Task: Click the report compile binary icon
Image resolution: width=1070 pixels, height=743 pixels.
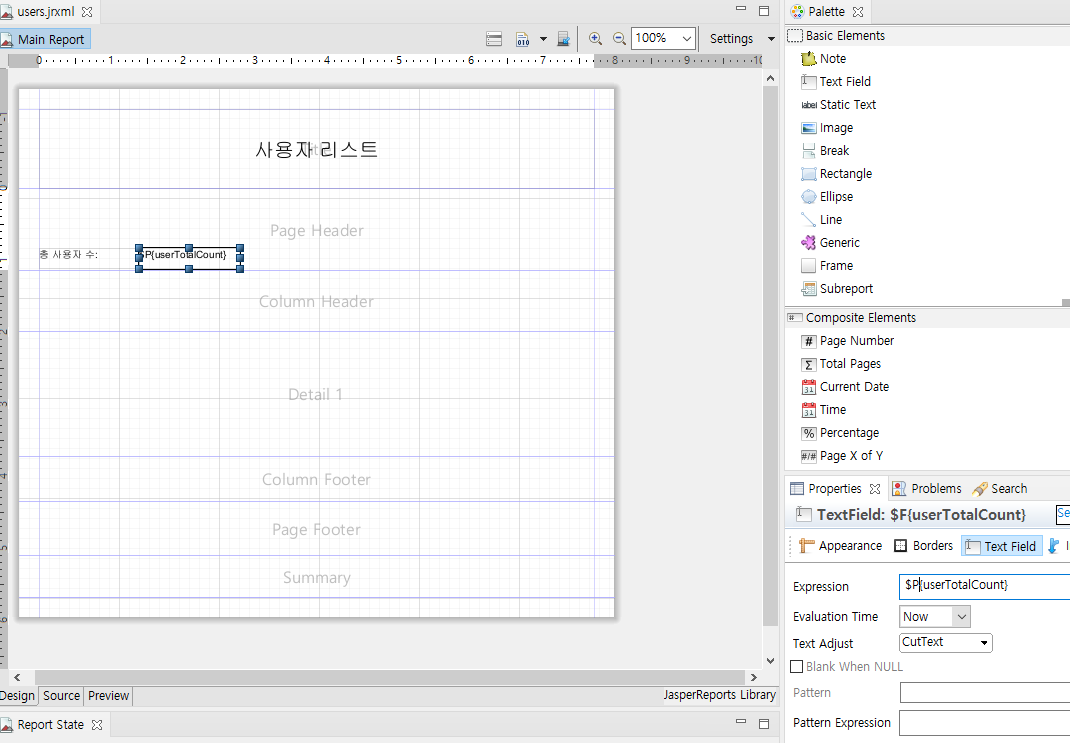Action: (x=523, y=39)
